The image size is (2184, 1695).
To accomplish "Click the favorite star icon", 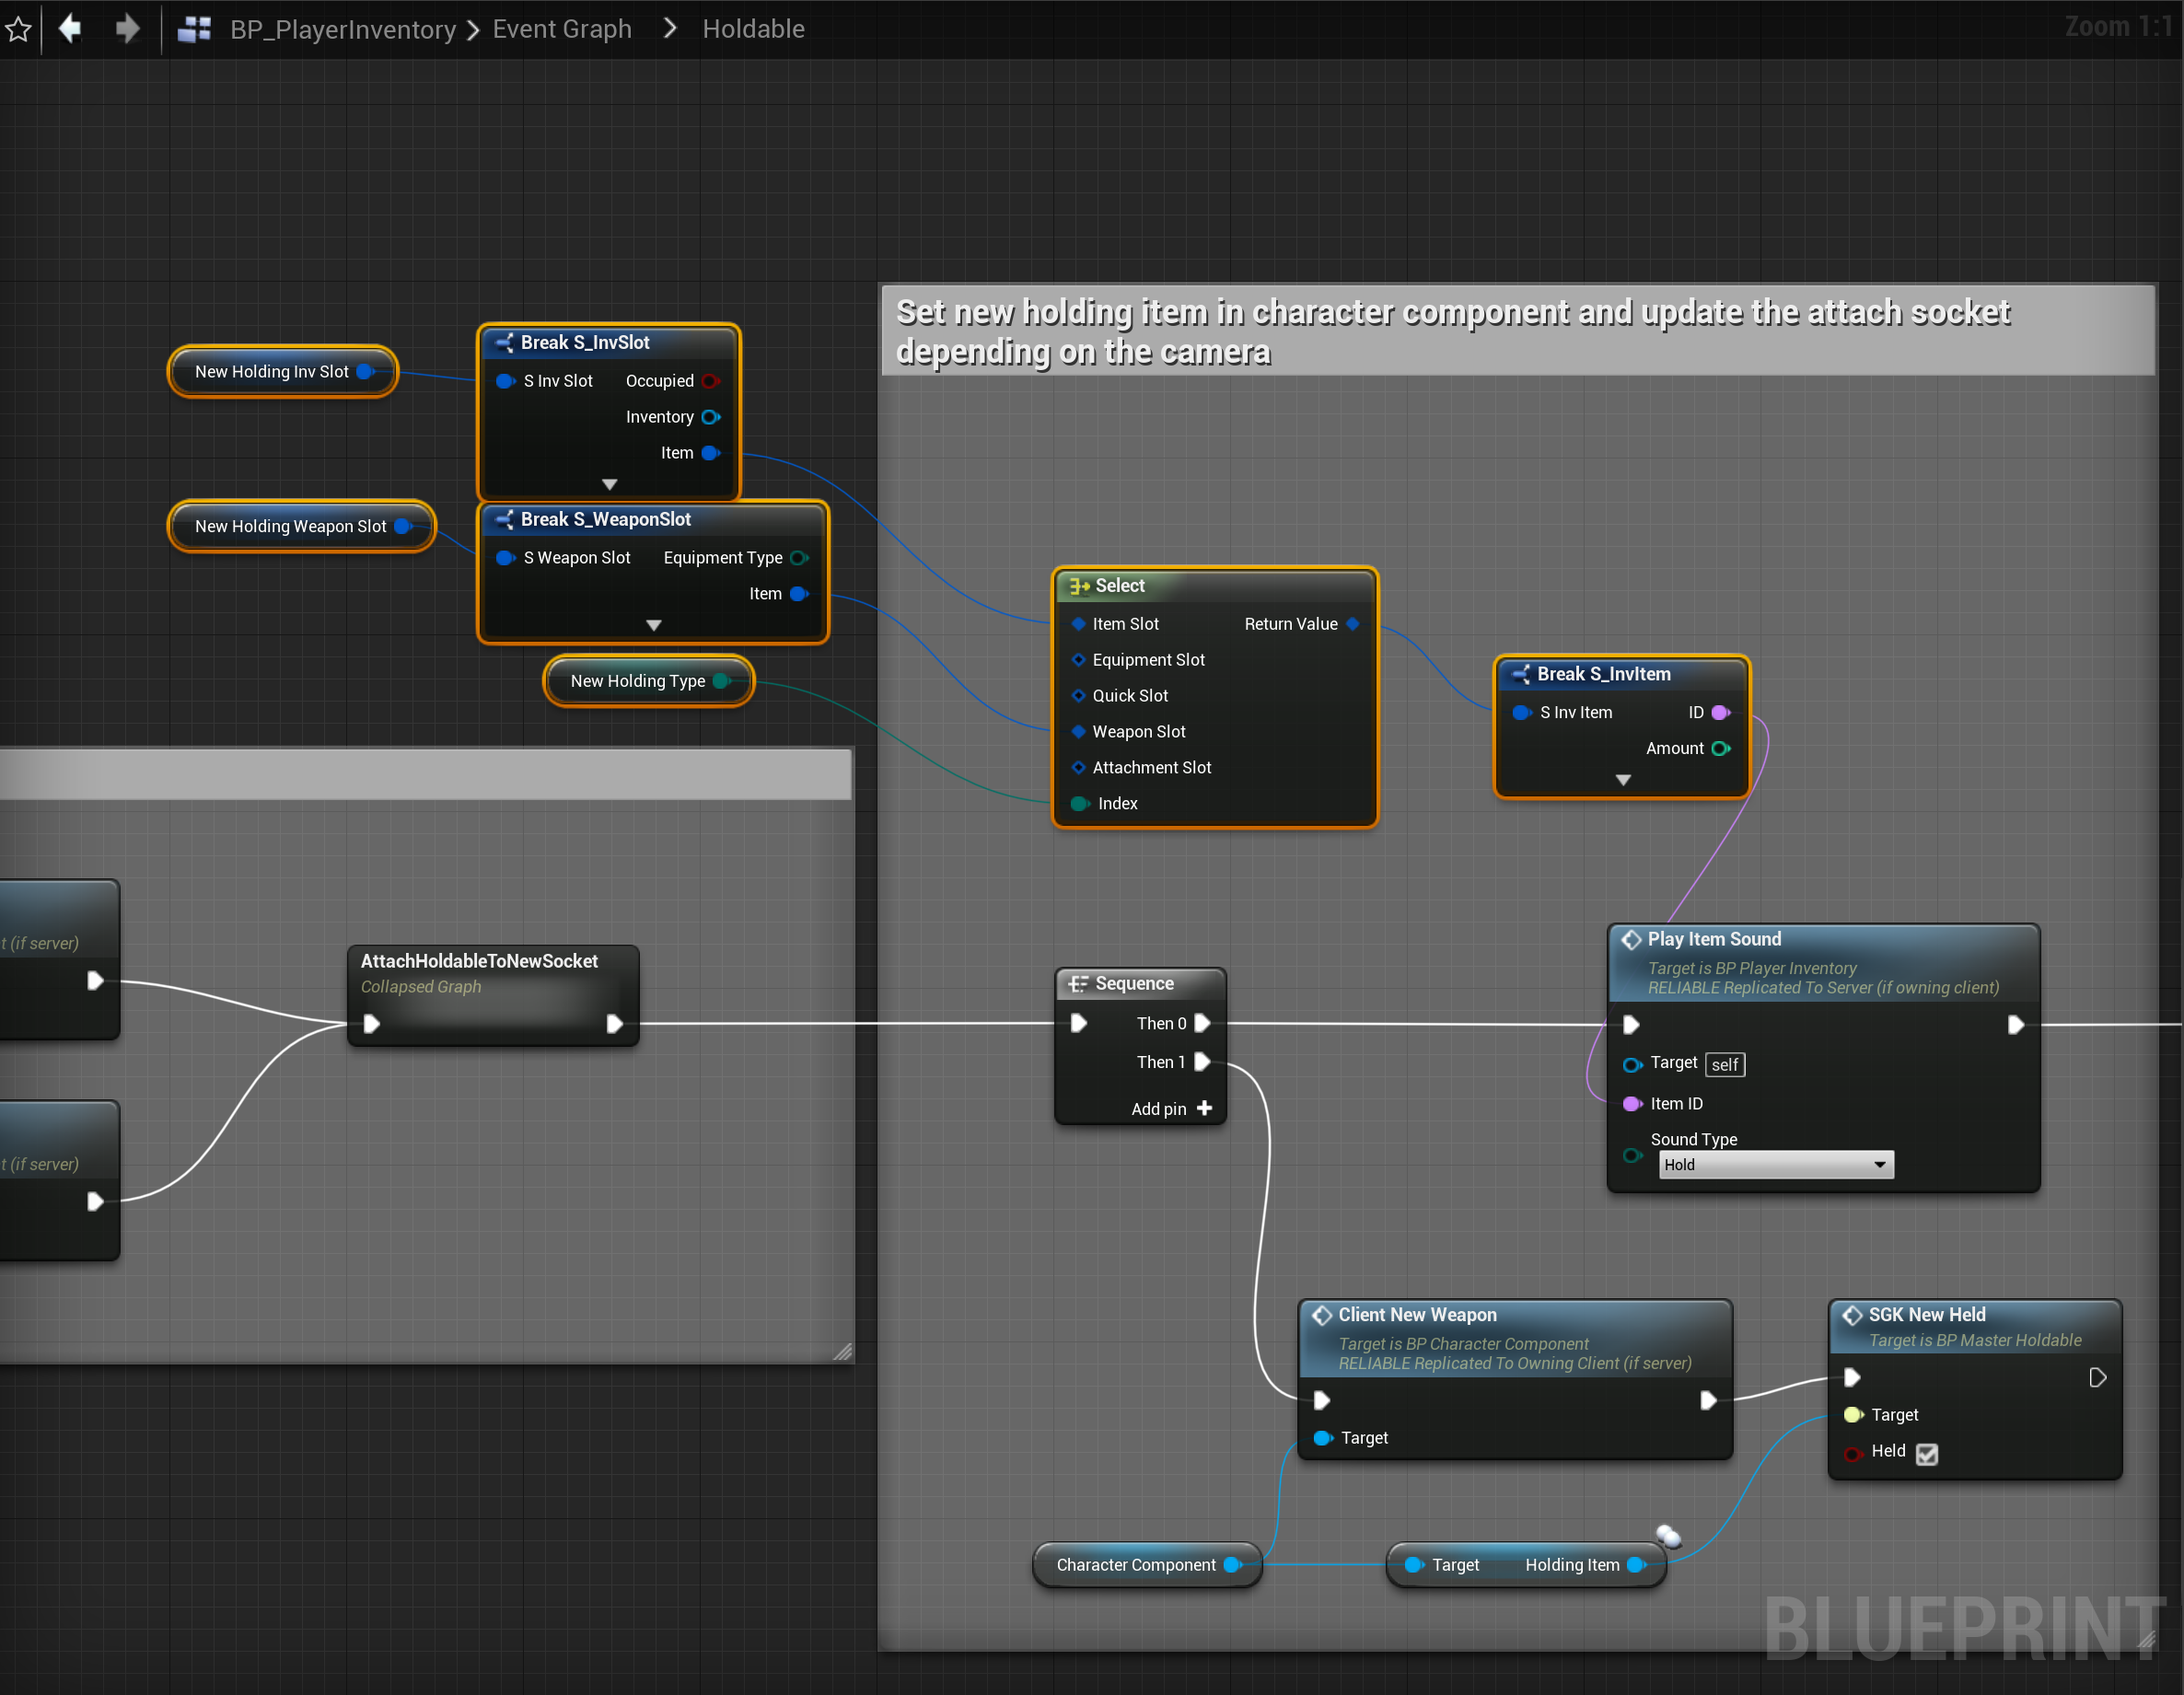I will tap(18, 29).
